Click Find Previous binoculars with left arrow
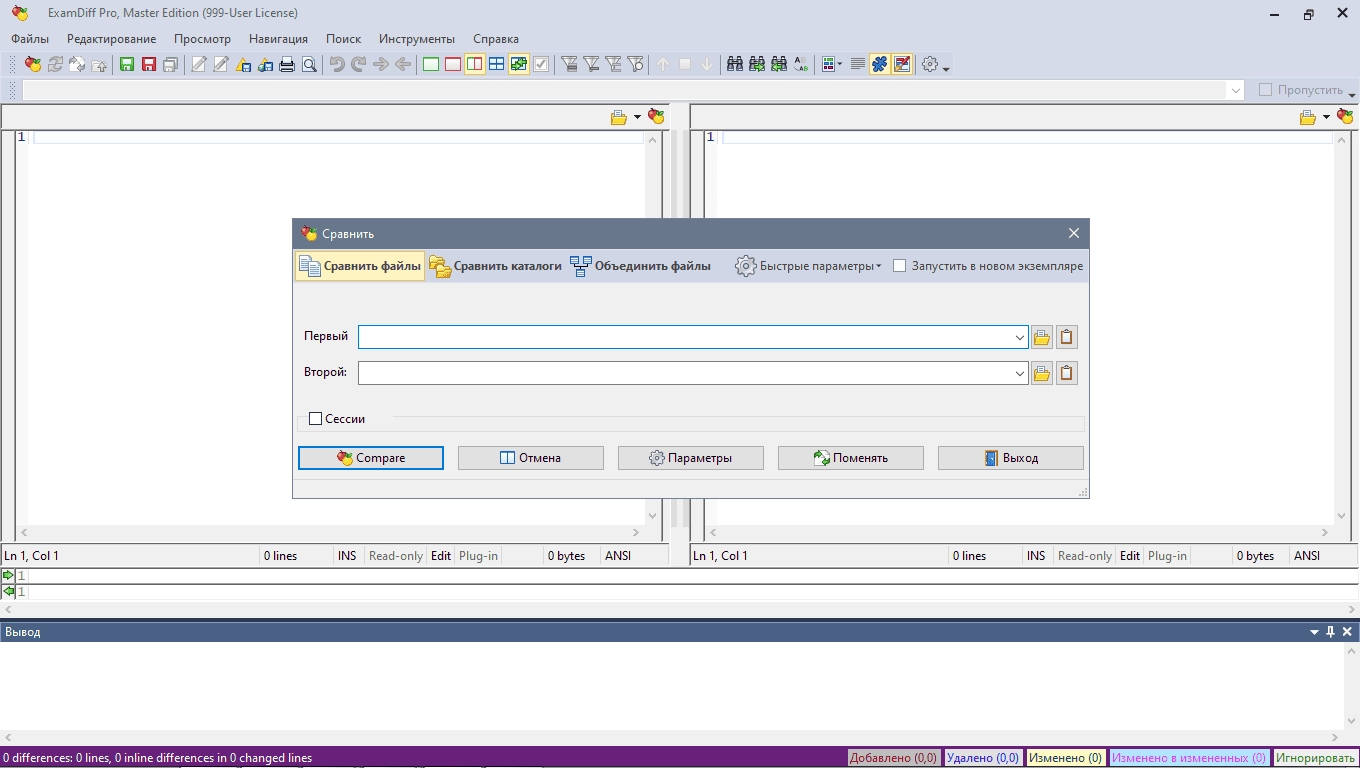The height and width of the screenshot is (768, 1360). click(x=779, y=64)
